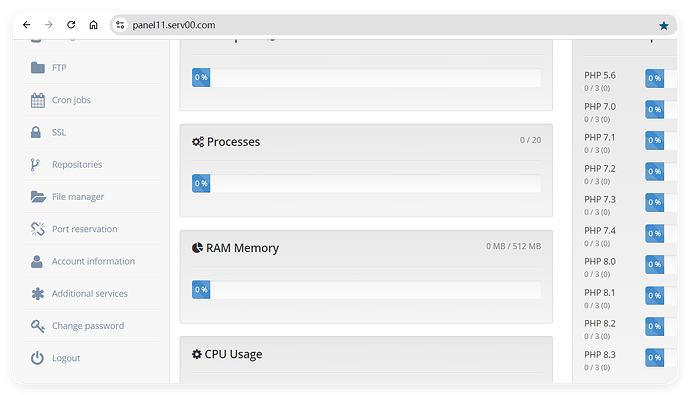Reload the current page

tap(71, 25)
